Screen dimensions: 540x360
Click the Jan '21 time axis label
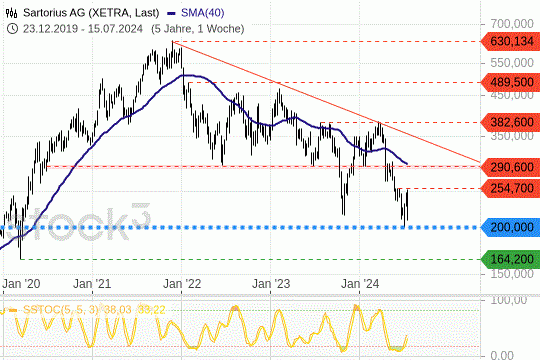[92, 284]
